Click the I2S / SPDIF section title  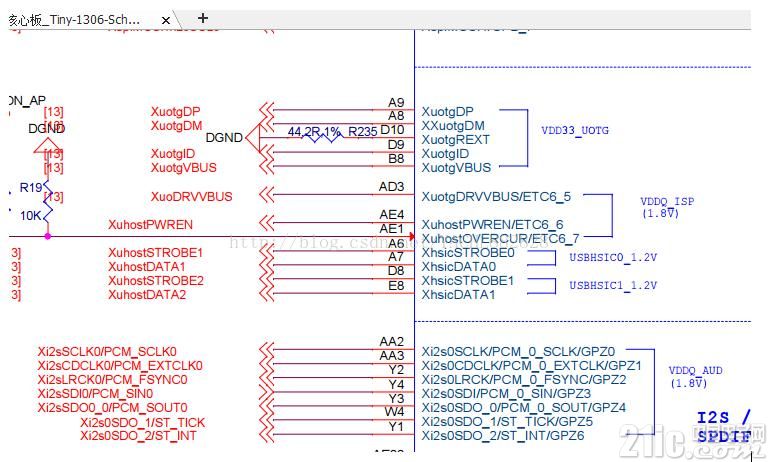(724, 427)
